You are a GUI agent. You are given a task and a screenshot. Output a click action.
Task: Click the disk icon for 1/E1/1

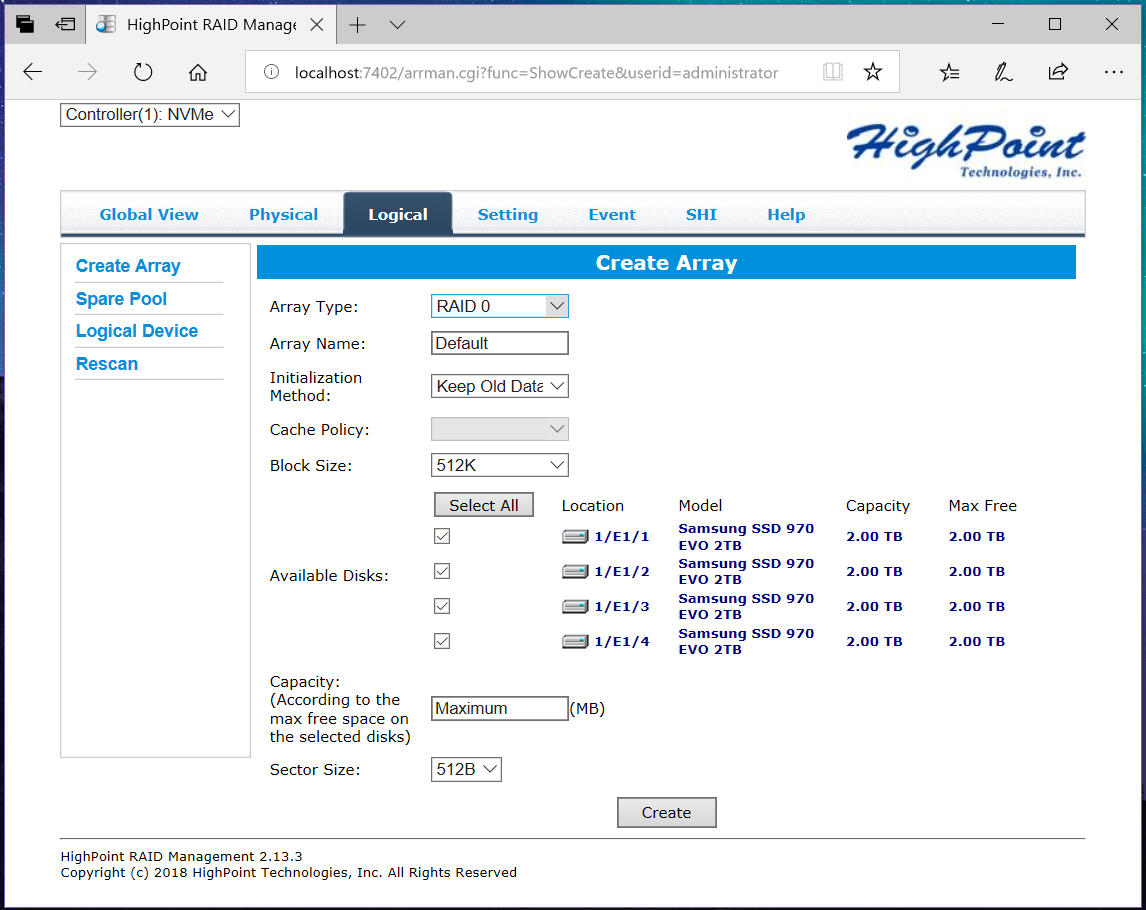[575, 537]
